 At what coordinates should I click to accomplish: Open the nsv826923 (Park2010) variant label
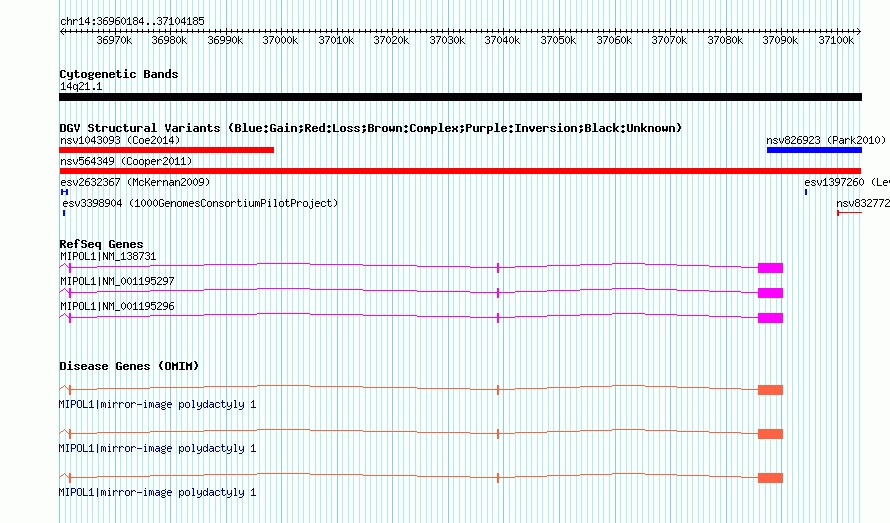[x=826, y=140]
